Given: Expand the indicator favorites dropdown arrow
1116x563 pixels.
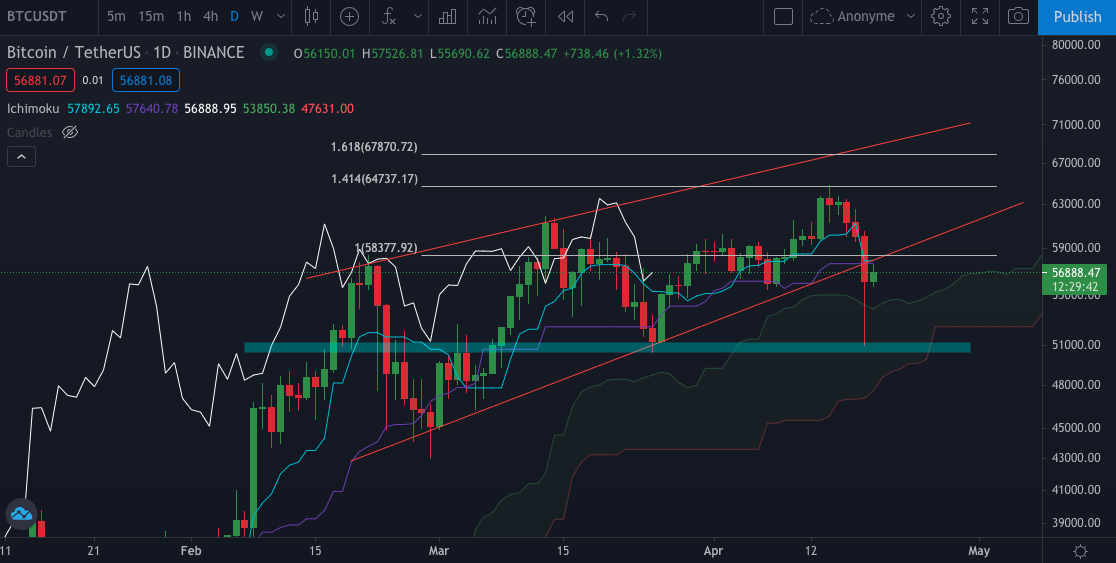Looking at the screenshot, I should tap(418, 16).
